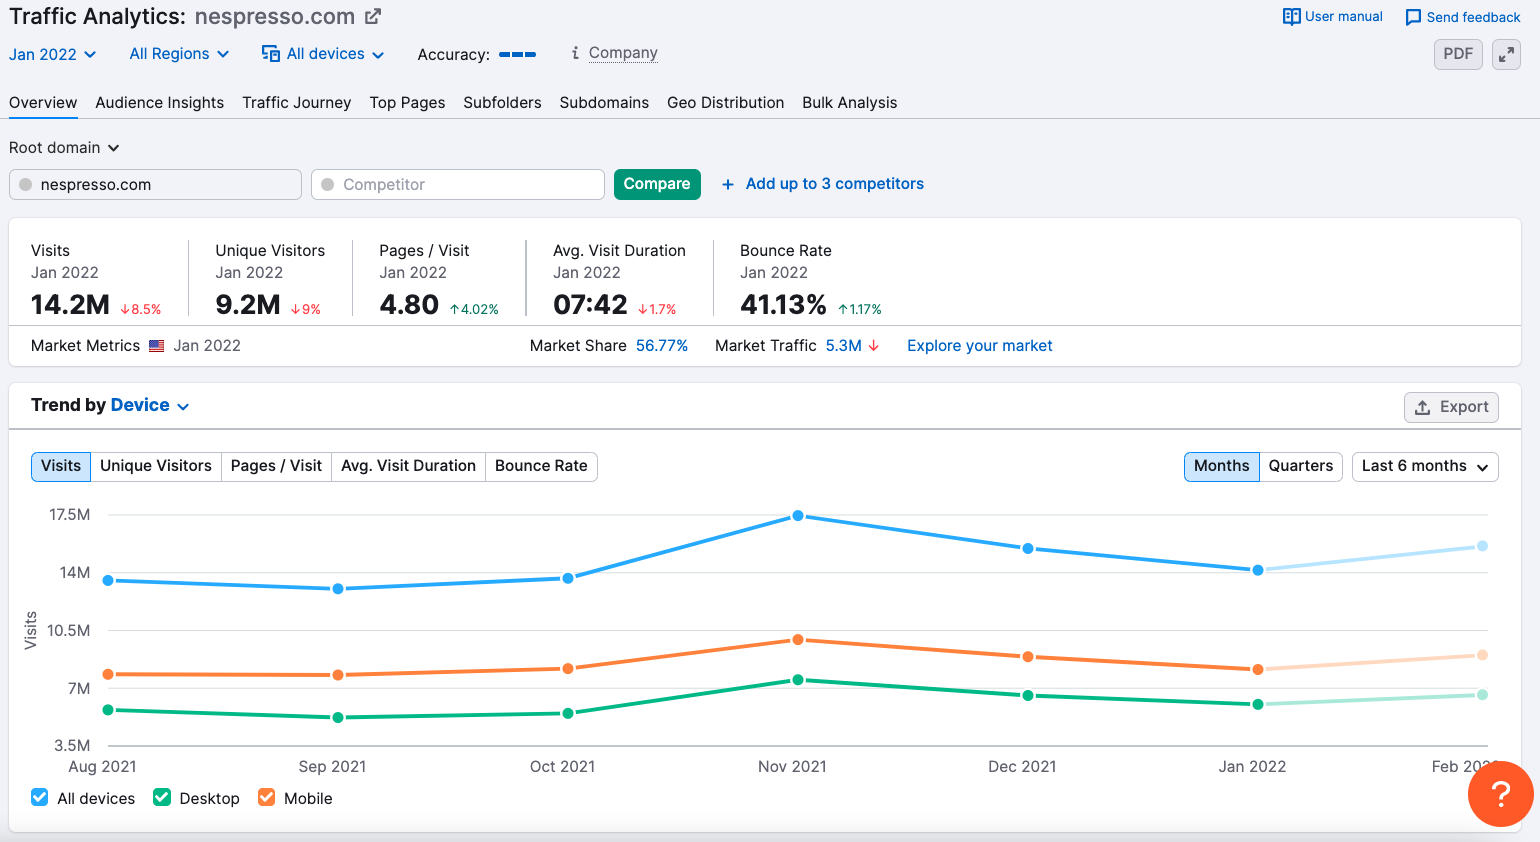Click the Send feedback icon
The image size is (1540, 842).
1413,17
